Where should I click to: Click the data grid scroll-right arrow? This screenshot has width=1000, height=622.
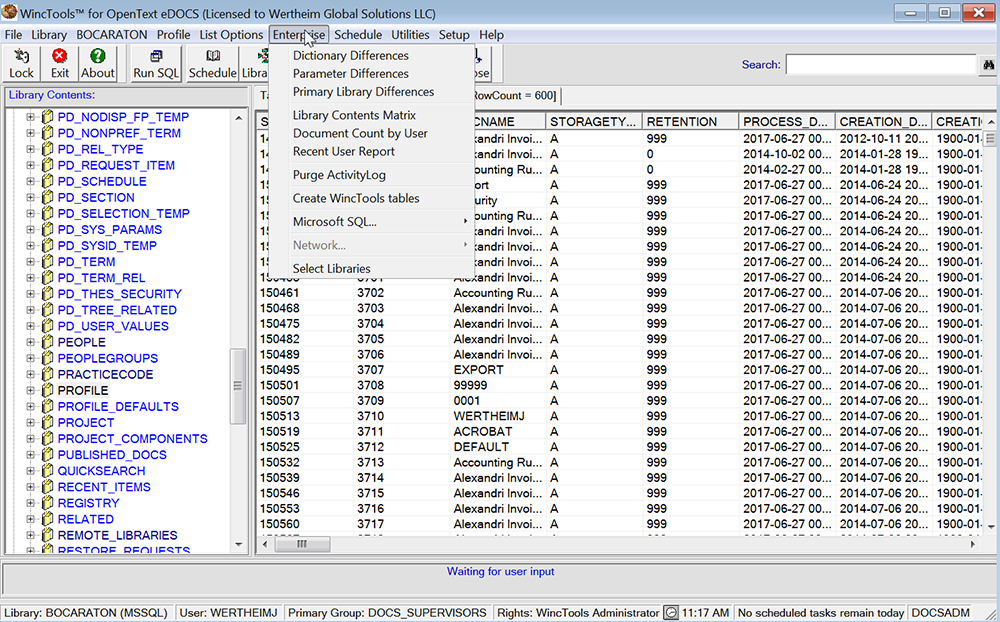(973, 544)
